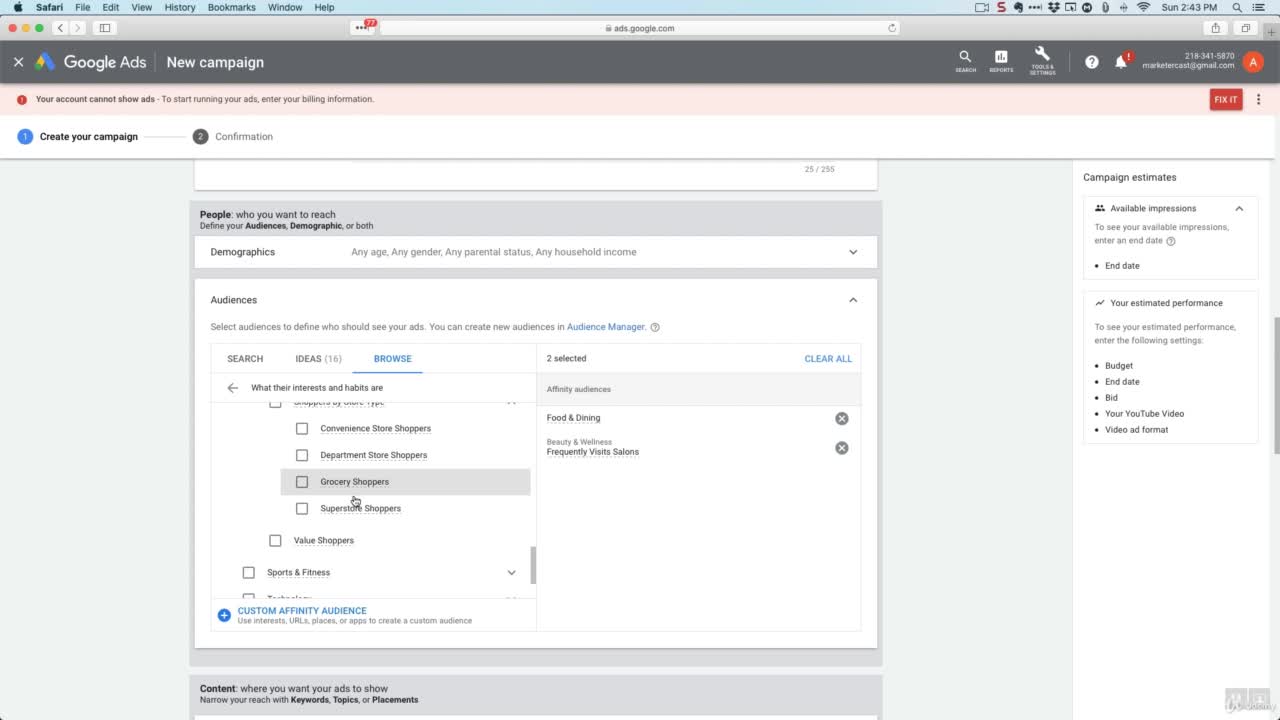Click Create your campaign step
Screen dimensions: 1280x720
point(78,137)
